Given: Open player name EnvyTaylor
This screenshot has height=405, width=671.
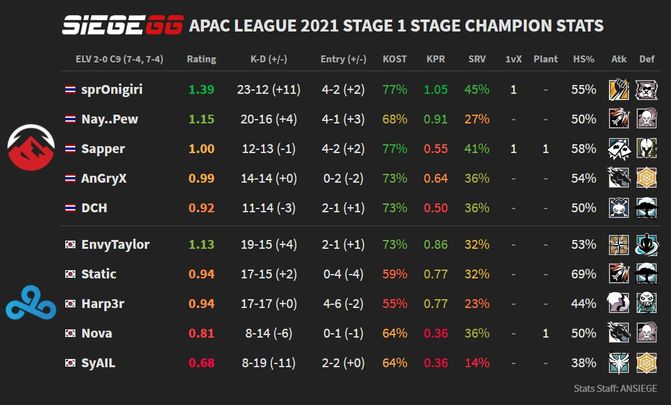Looking at the screenshot, I should point(116,244).
